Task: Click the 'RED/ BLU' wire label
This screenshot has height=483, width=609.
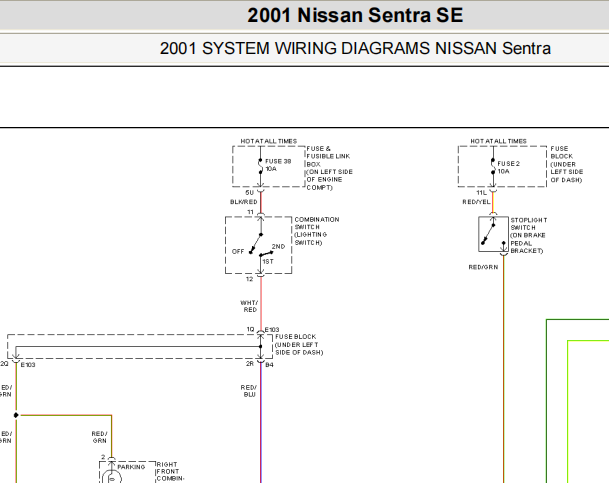Action: [x=249, y=391]
